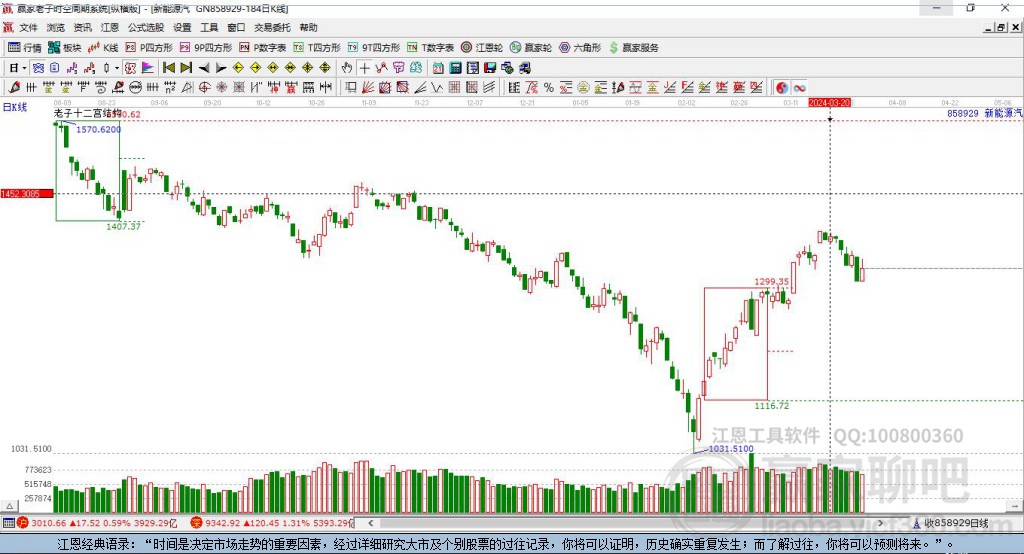Click the 板块 toolbar button

pyautogui.click(x=65, y=48)
